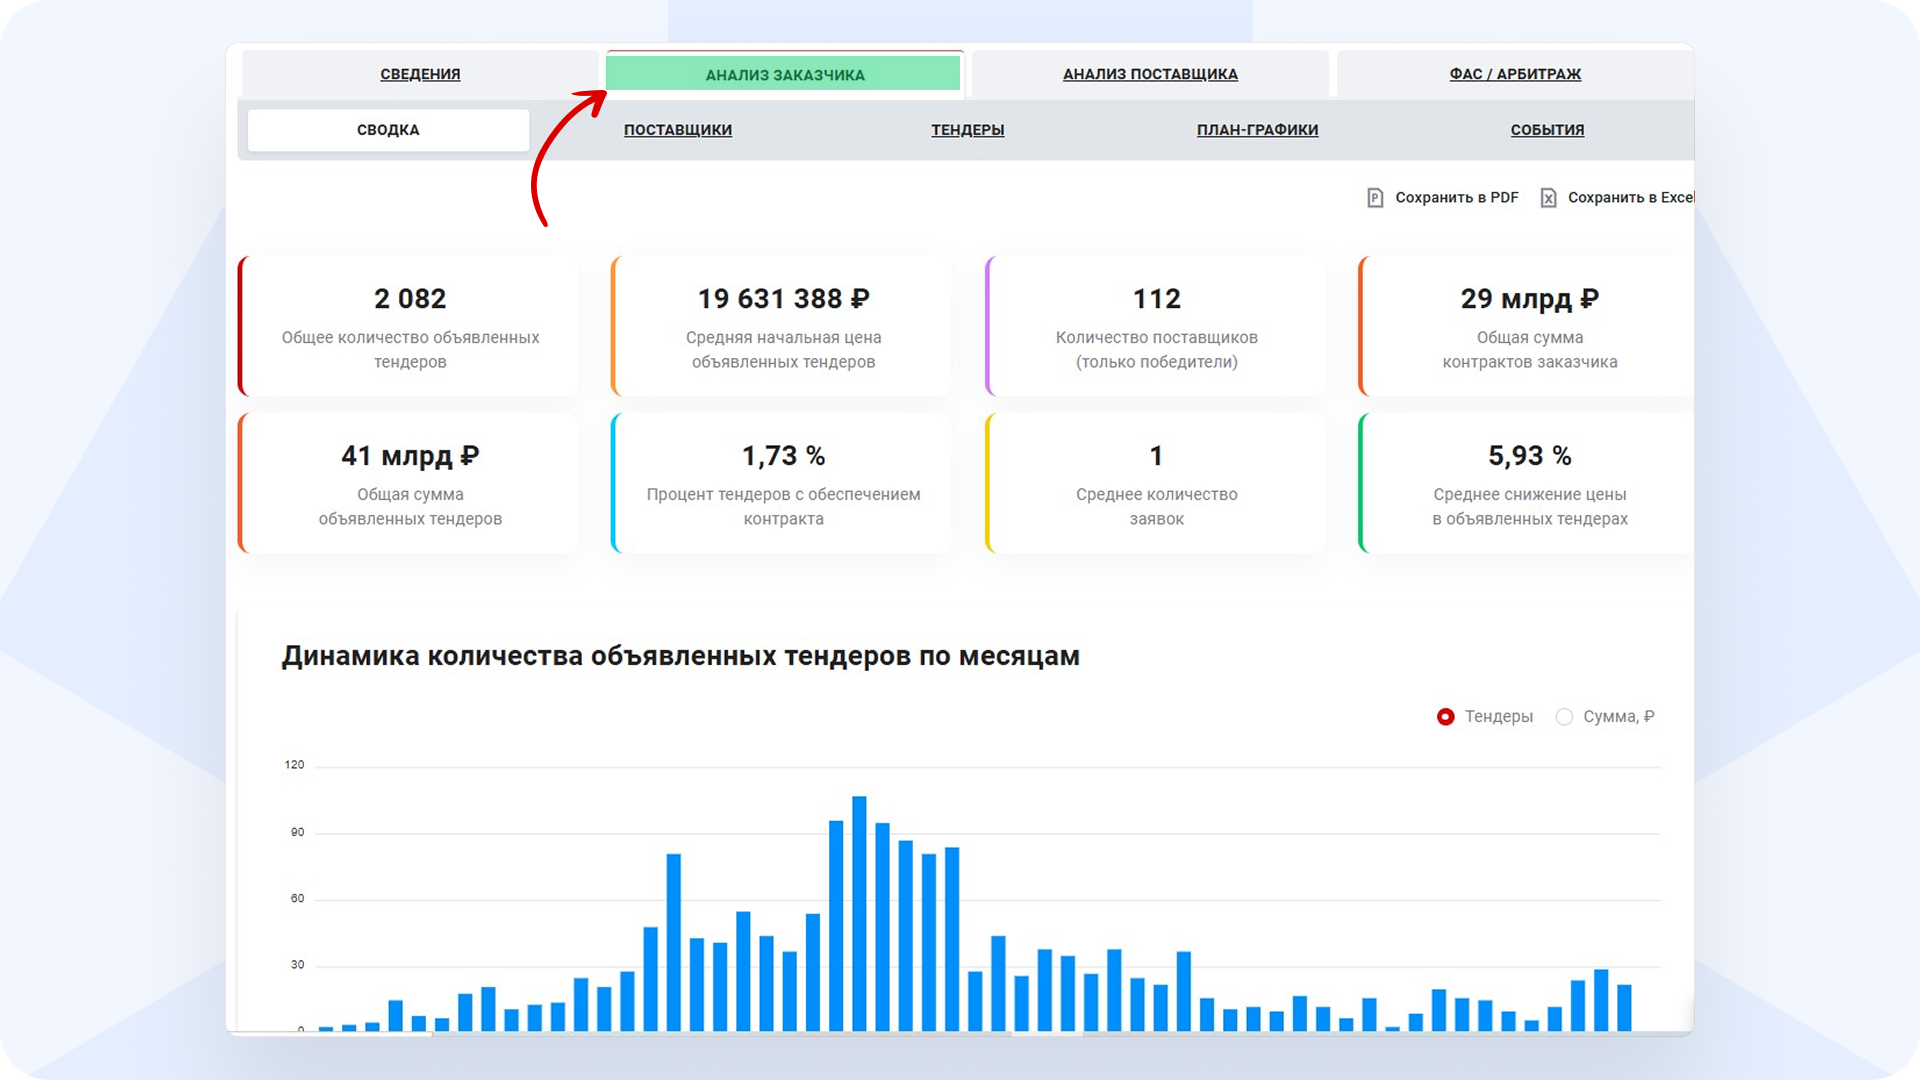
Task: Click the 2 082 total tenders card
Action: click(x=409, y=326)
